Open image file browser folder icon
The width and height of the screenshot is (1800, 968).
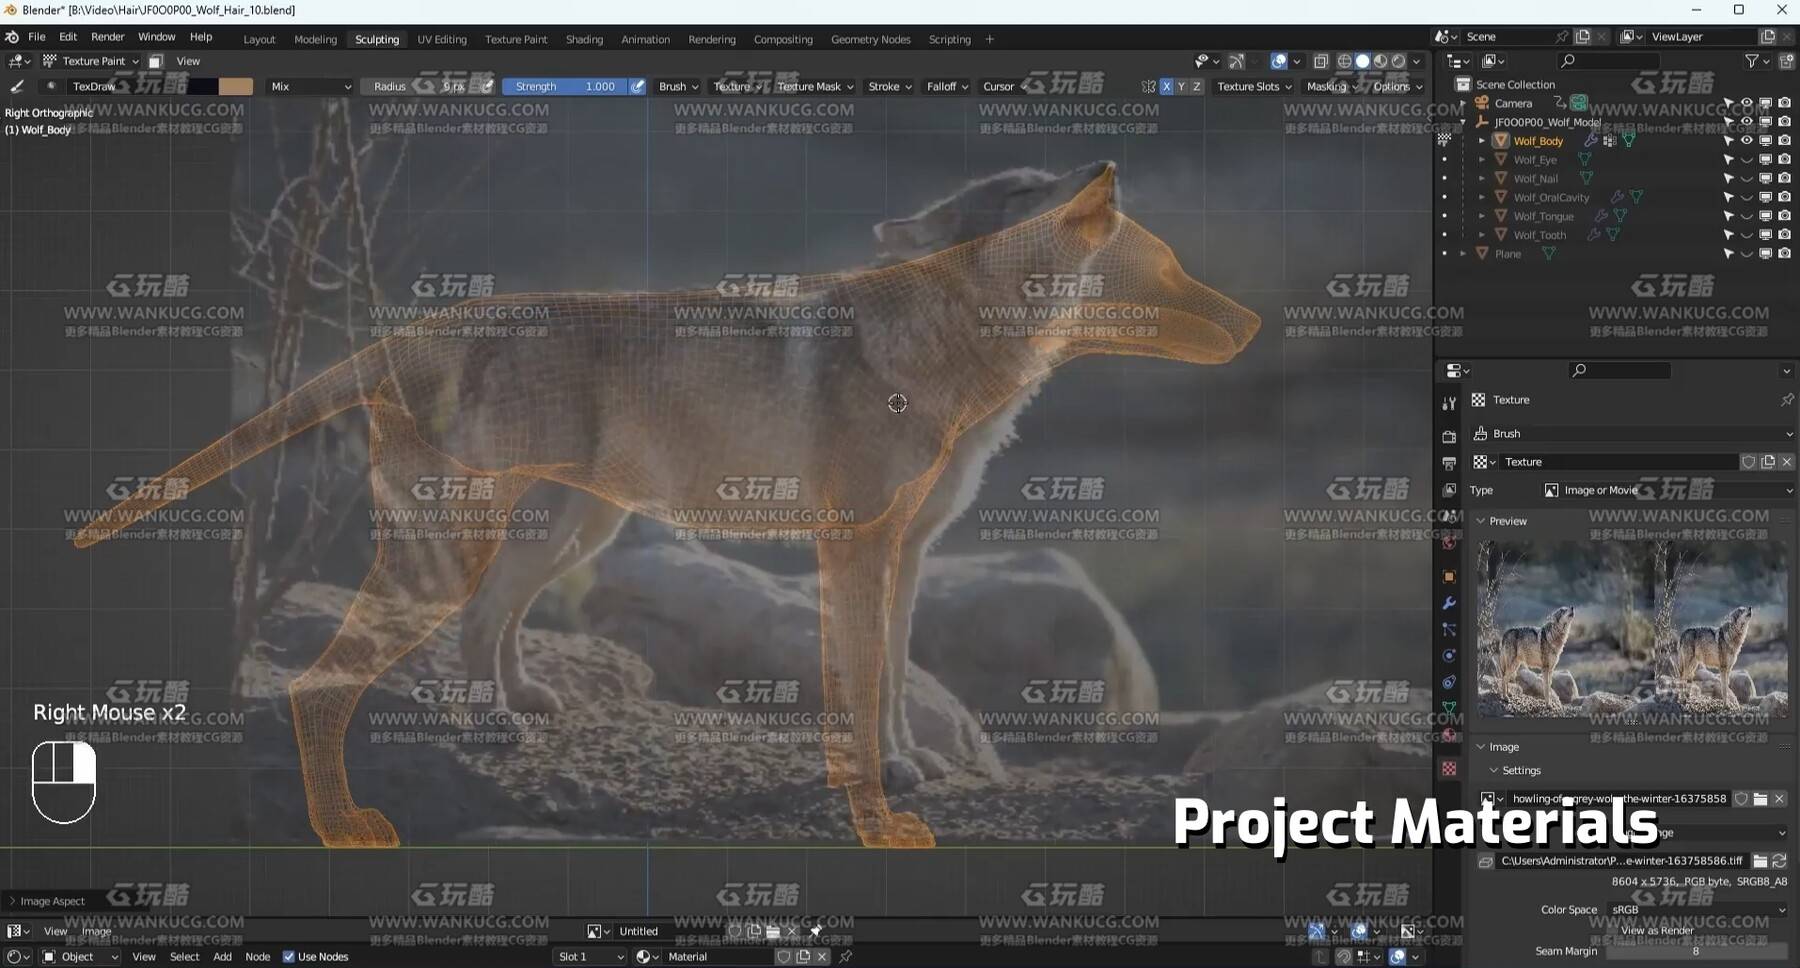(1760, 861)
